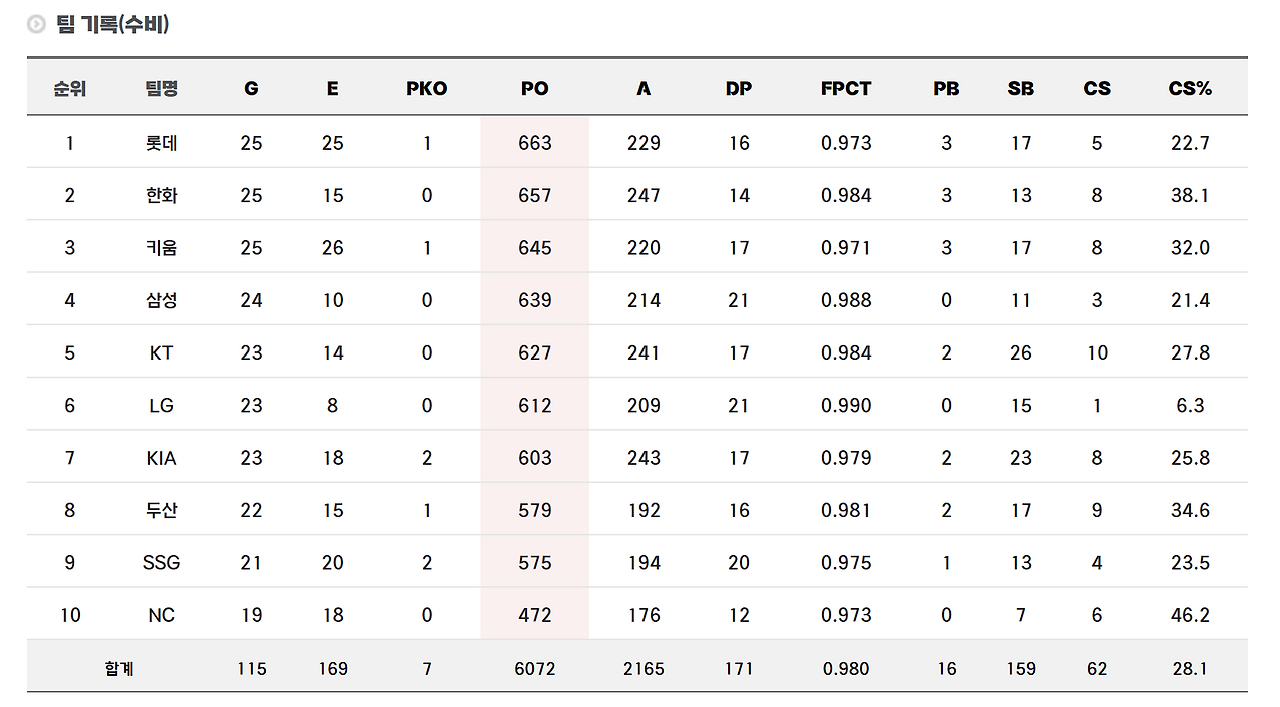Sort by the A assists header
The height and width of the screenshot is (707, 1280).
click(x=644, y=88)
